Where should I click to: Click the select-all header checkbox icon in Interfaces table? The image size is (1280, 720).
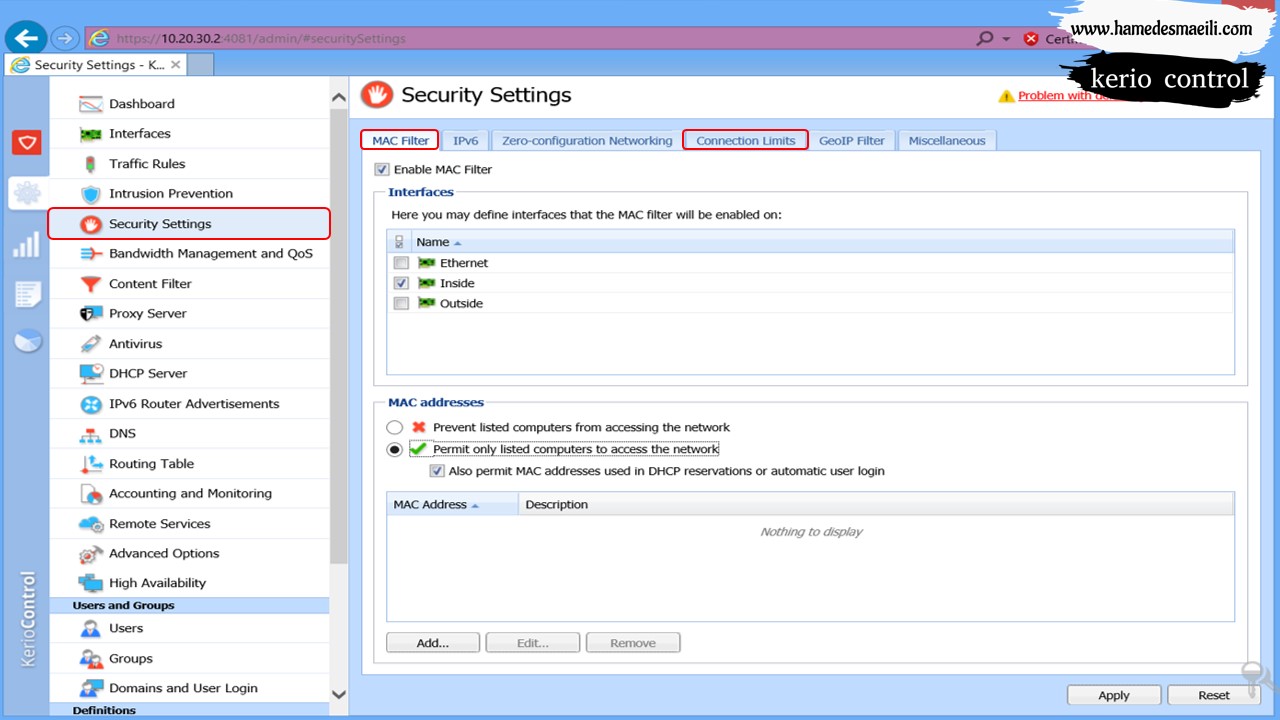click(x=400, y=242)
